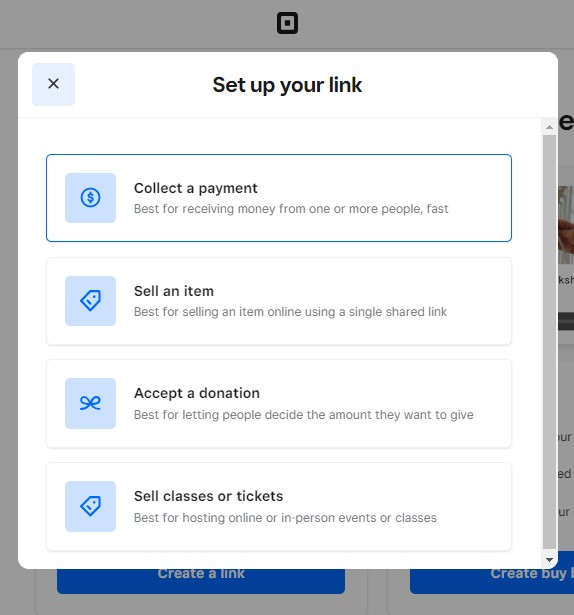Screen dimensions: 574x615
Task: Click the Create a link button behind dialog
Action: pos(201,581)
